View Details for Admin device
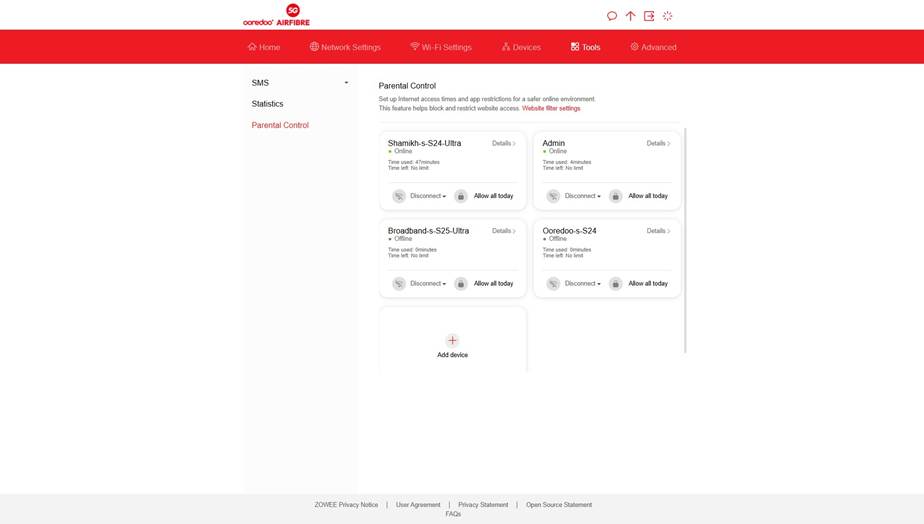 click(658, 143)
